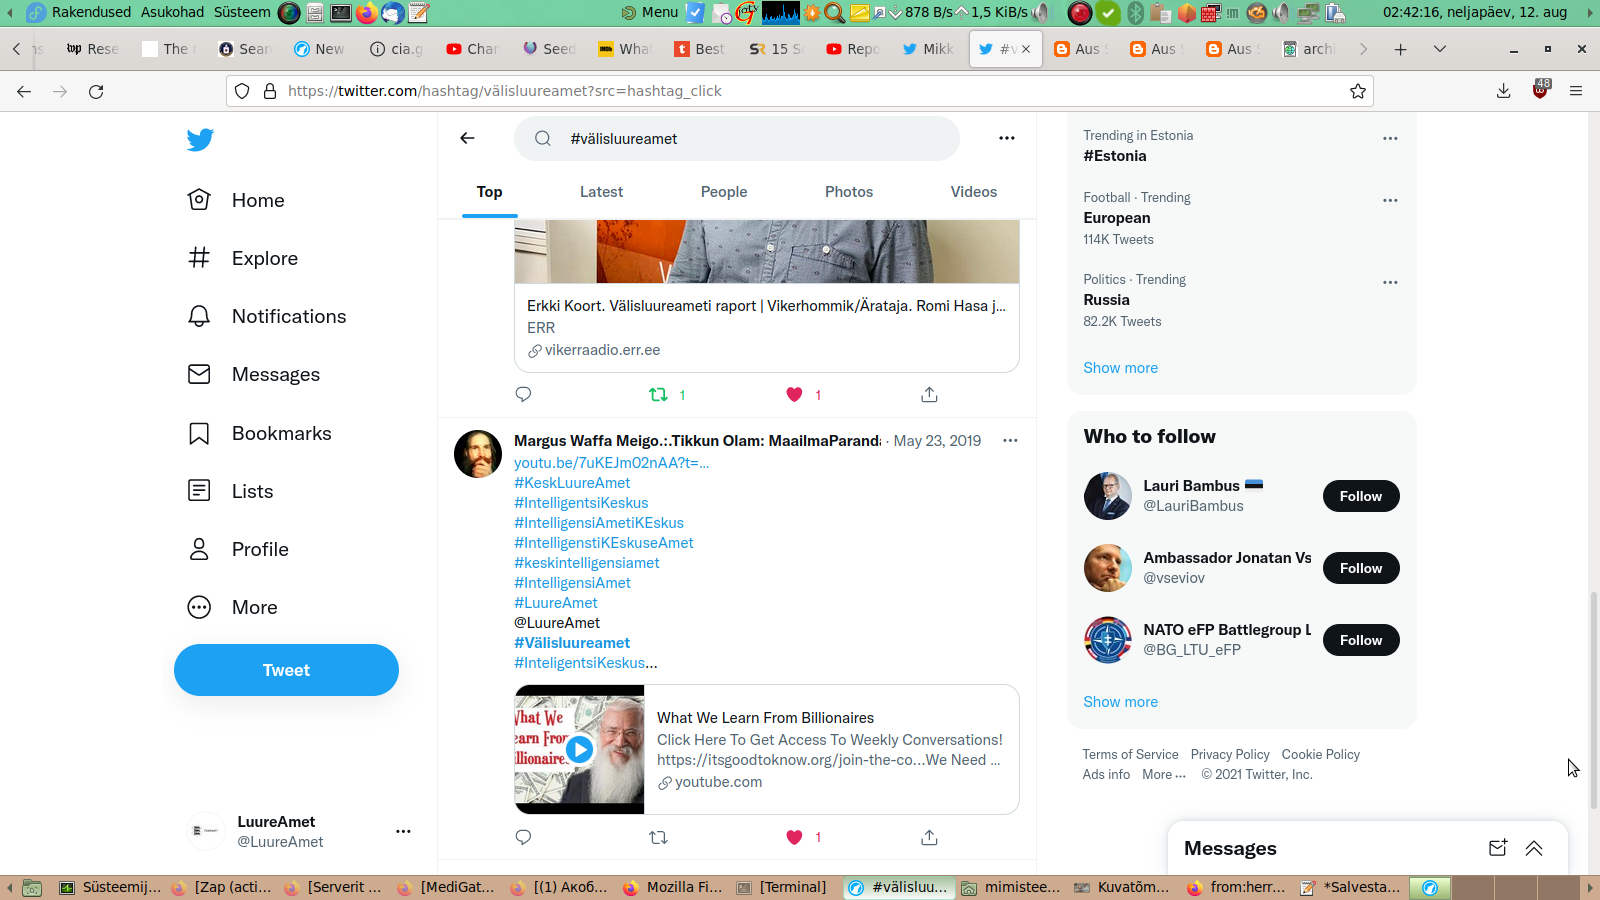Bookmark this page with the star
Viewport: 1600px width, 900px height.
tap(1357, 91)
